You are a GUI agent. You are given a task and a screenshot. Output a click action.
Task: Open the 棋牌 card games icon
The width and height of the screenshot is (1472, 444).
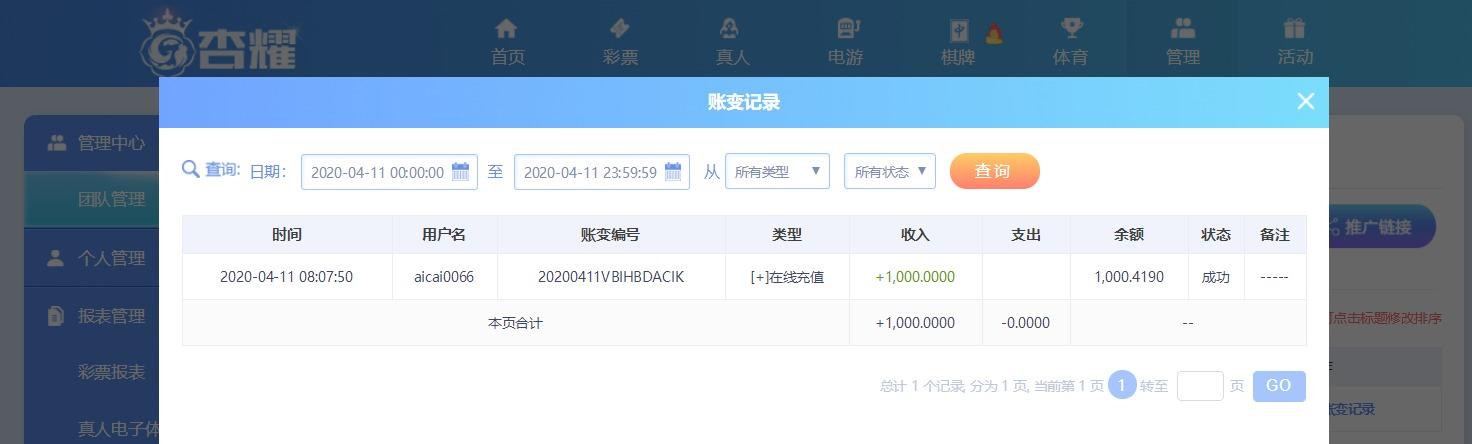click(x=958, y=30)
